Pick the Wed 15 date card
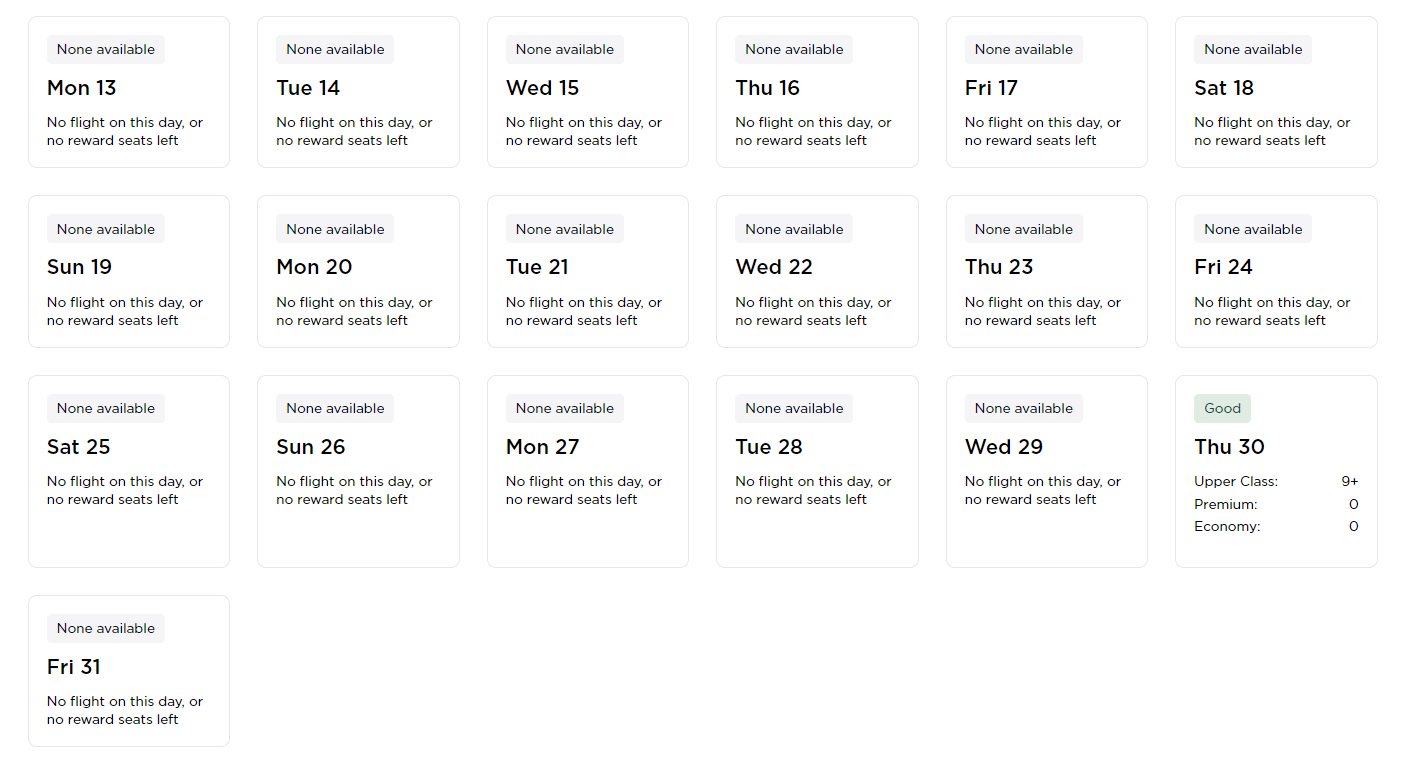 (587, 92)
